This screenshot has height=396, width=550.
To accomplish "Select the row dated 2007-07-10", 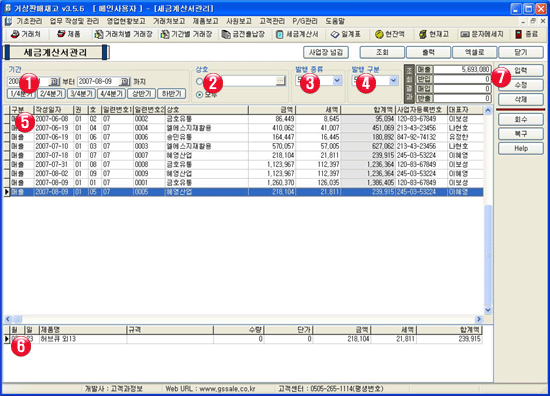I will [x=247, y=146].
